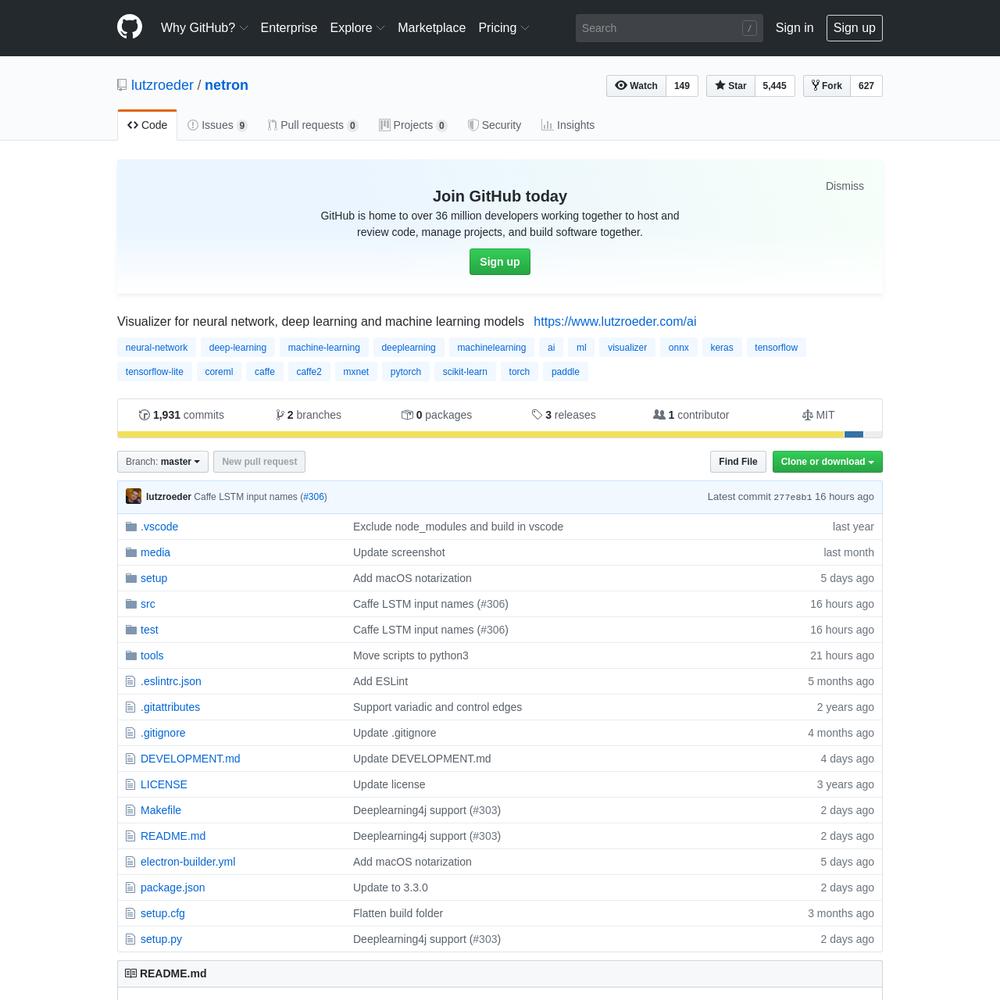Viewport: 1000px width, 1000px height.
Task: Open the Pricing dropdown menu
Action: click(x=504, y=27)
